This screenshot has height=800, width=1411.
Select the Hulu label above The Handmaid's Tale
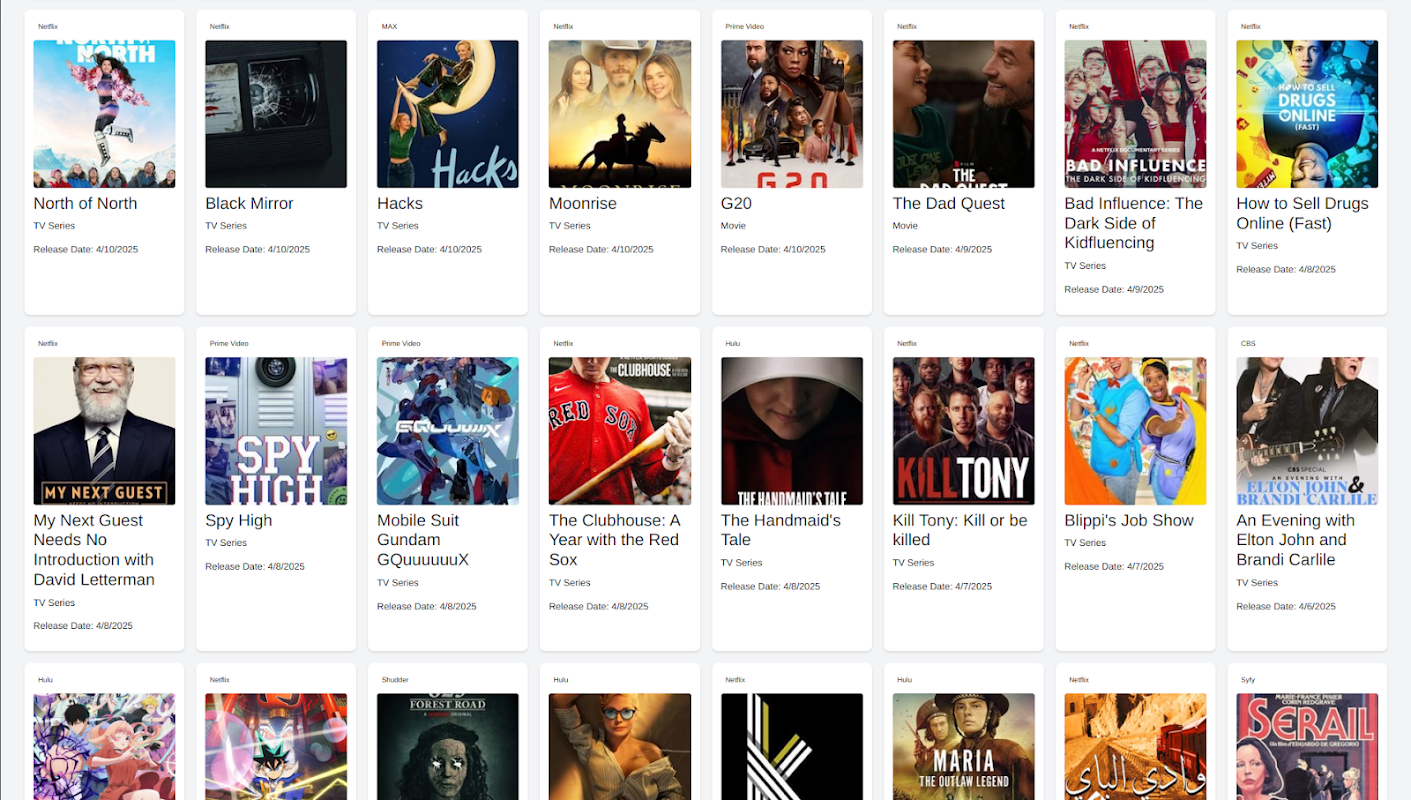pos(733,344)
